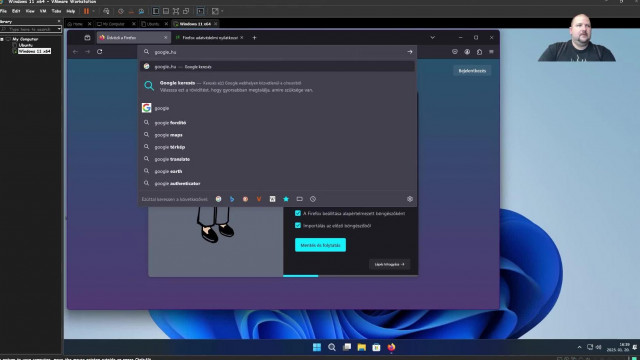Image resolution: width=640 pixels, height=360 pixels.
Task: Click the stretch guest display icon
Action: 215,11
